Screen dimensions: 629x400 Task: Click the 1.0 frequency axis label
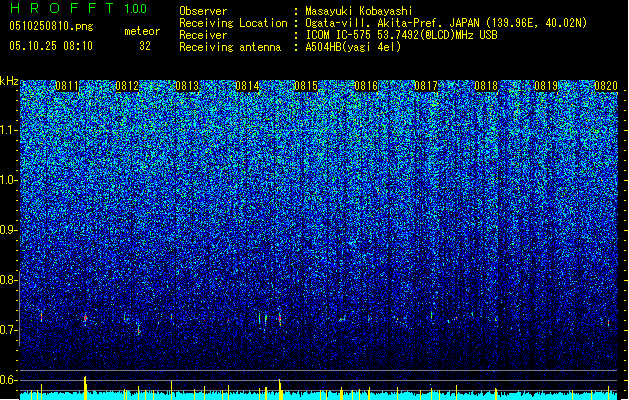coord(9,181)
